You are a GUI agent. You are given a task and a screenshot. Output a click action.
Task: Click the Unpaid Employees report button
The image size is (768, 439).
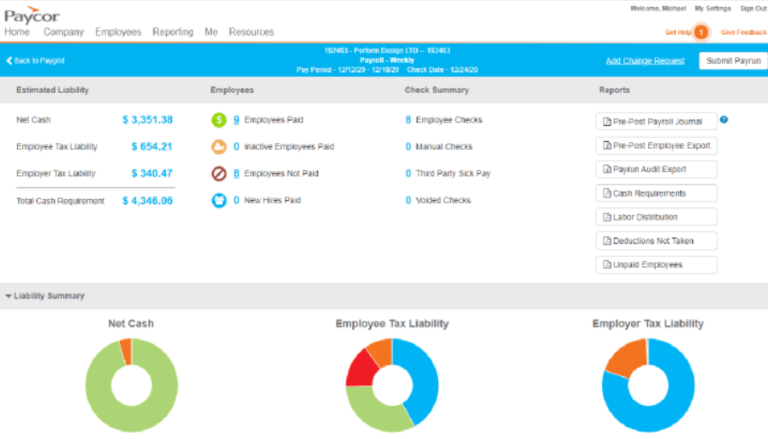click(x=656, y=265)
